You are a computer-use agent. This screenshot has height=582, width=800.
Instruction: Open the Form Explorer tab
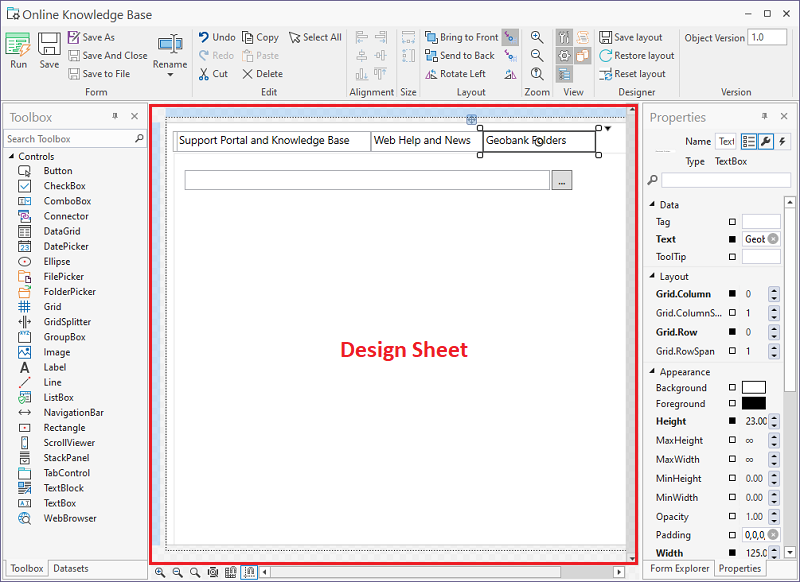(680, 568)
